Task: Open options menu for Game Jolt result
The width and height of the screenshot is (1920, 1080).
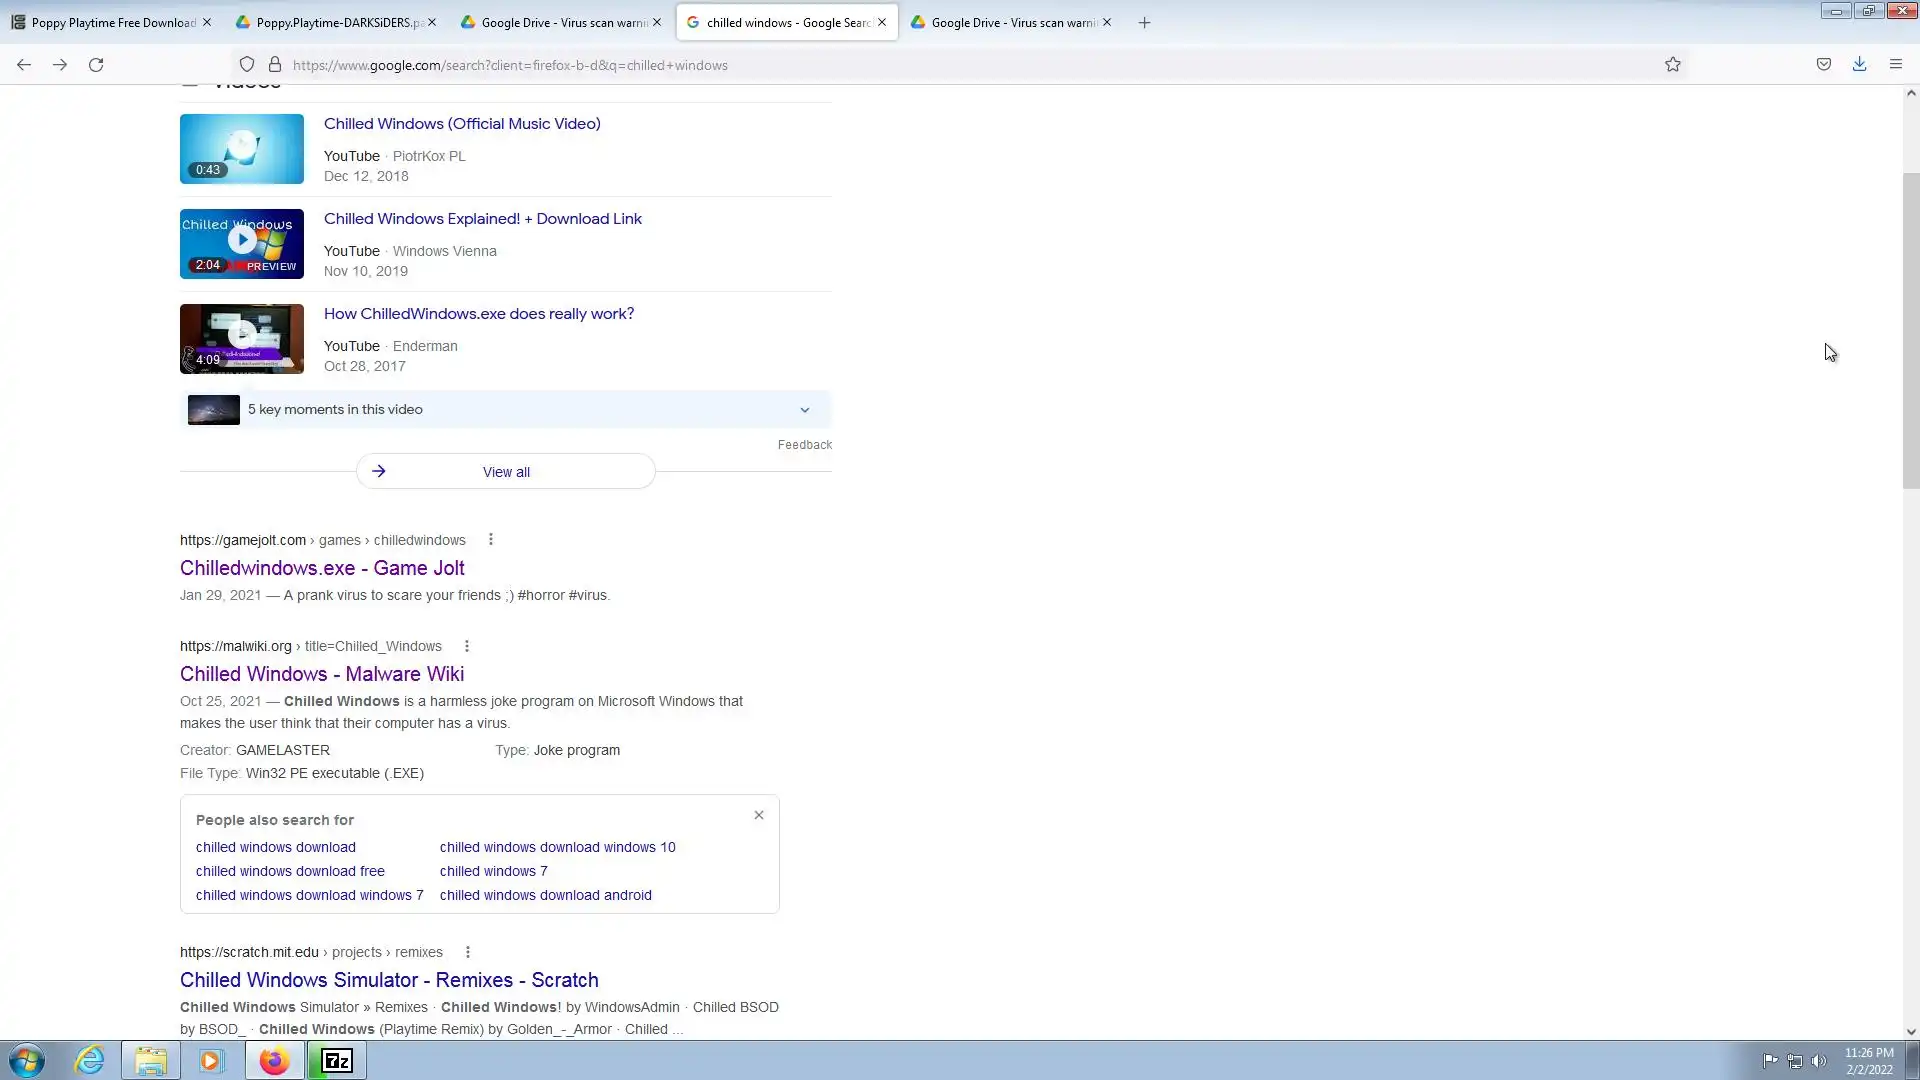Action: (490, 540)
